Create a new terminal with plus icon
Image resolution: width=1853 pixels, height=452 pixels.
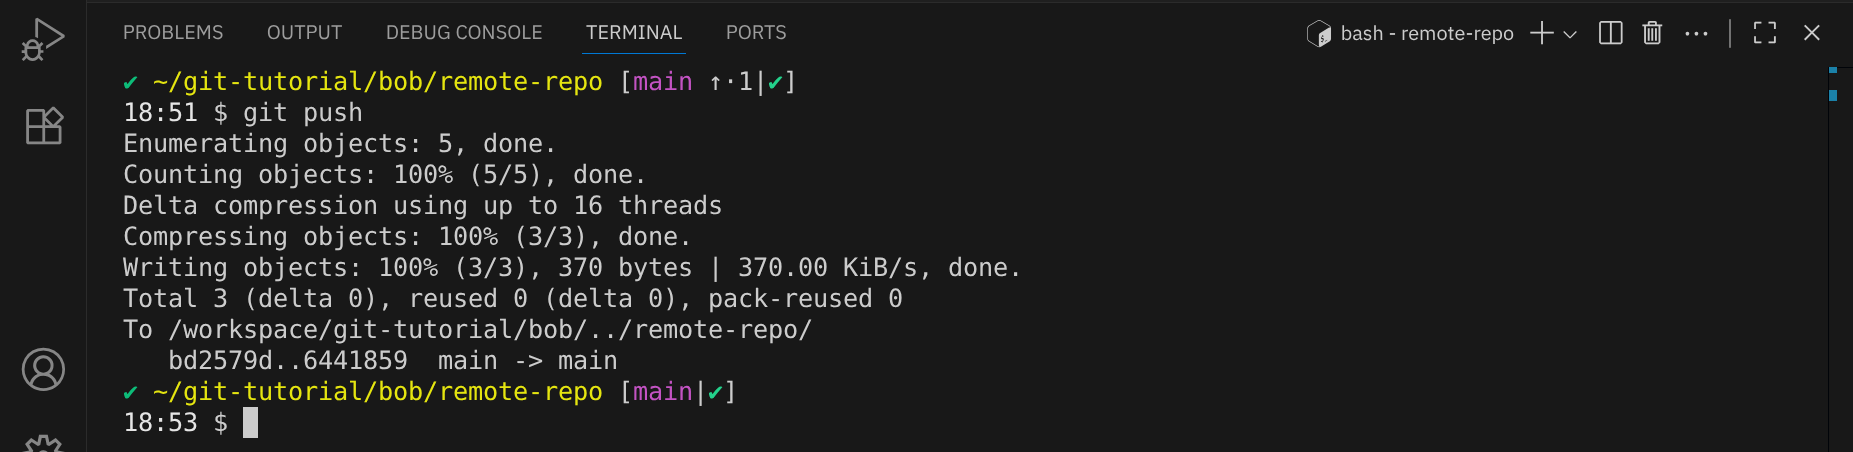click(1542, 33)
